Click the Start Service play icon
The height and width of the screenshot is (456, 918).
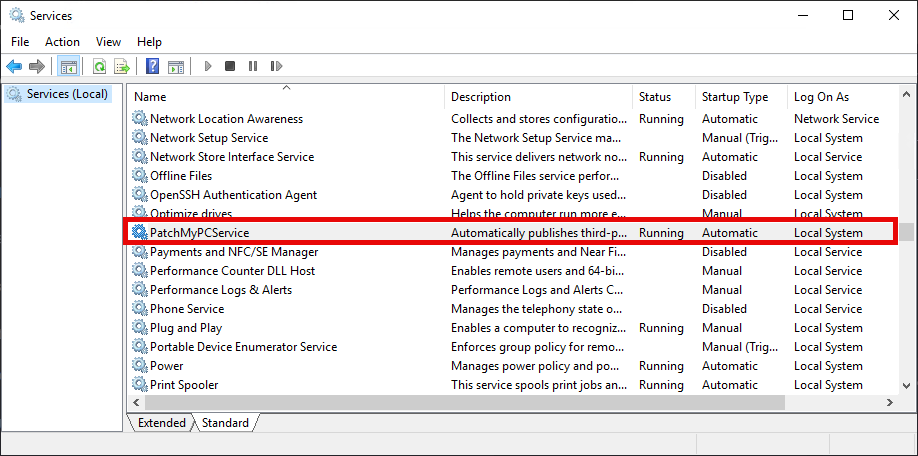pyautogui.click(x=208, y=66)
